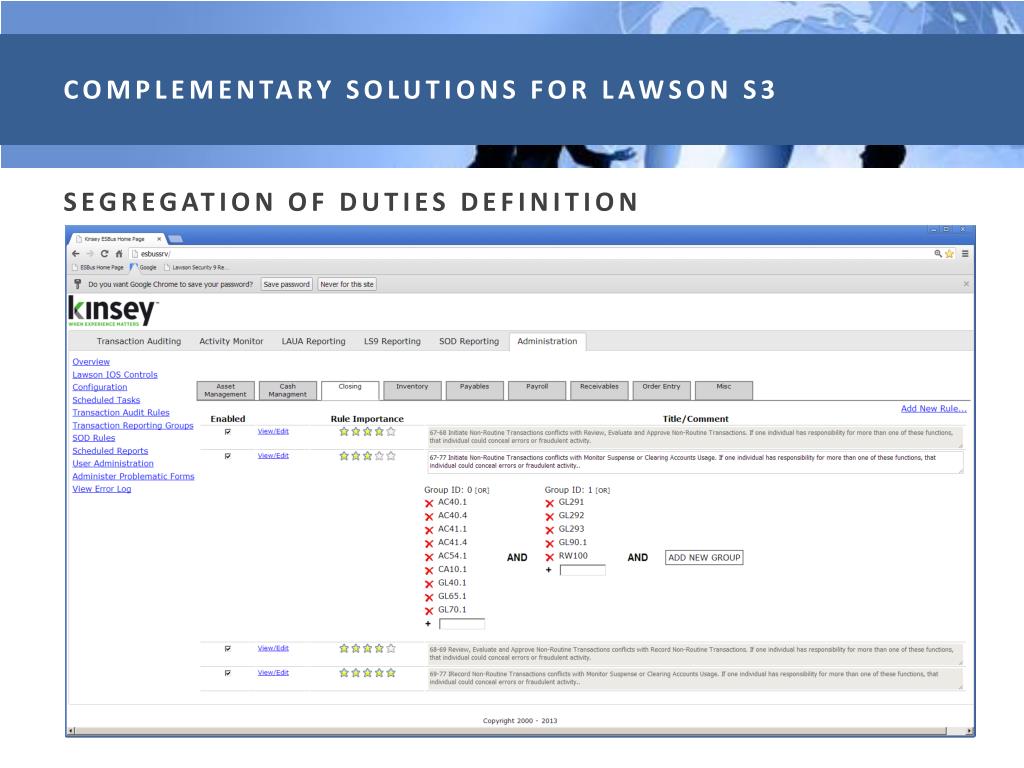Select Cash Management category tab
This screenshot has width=1024, height=768.
pyautogui.click(x=287, y=391)
